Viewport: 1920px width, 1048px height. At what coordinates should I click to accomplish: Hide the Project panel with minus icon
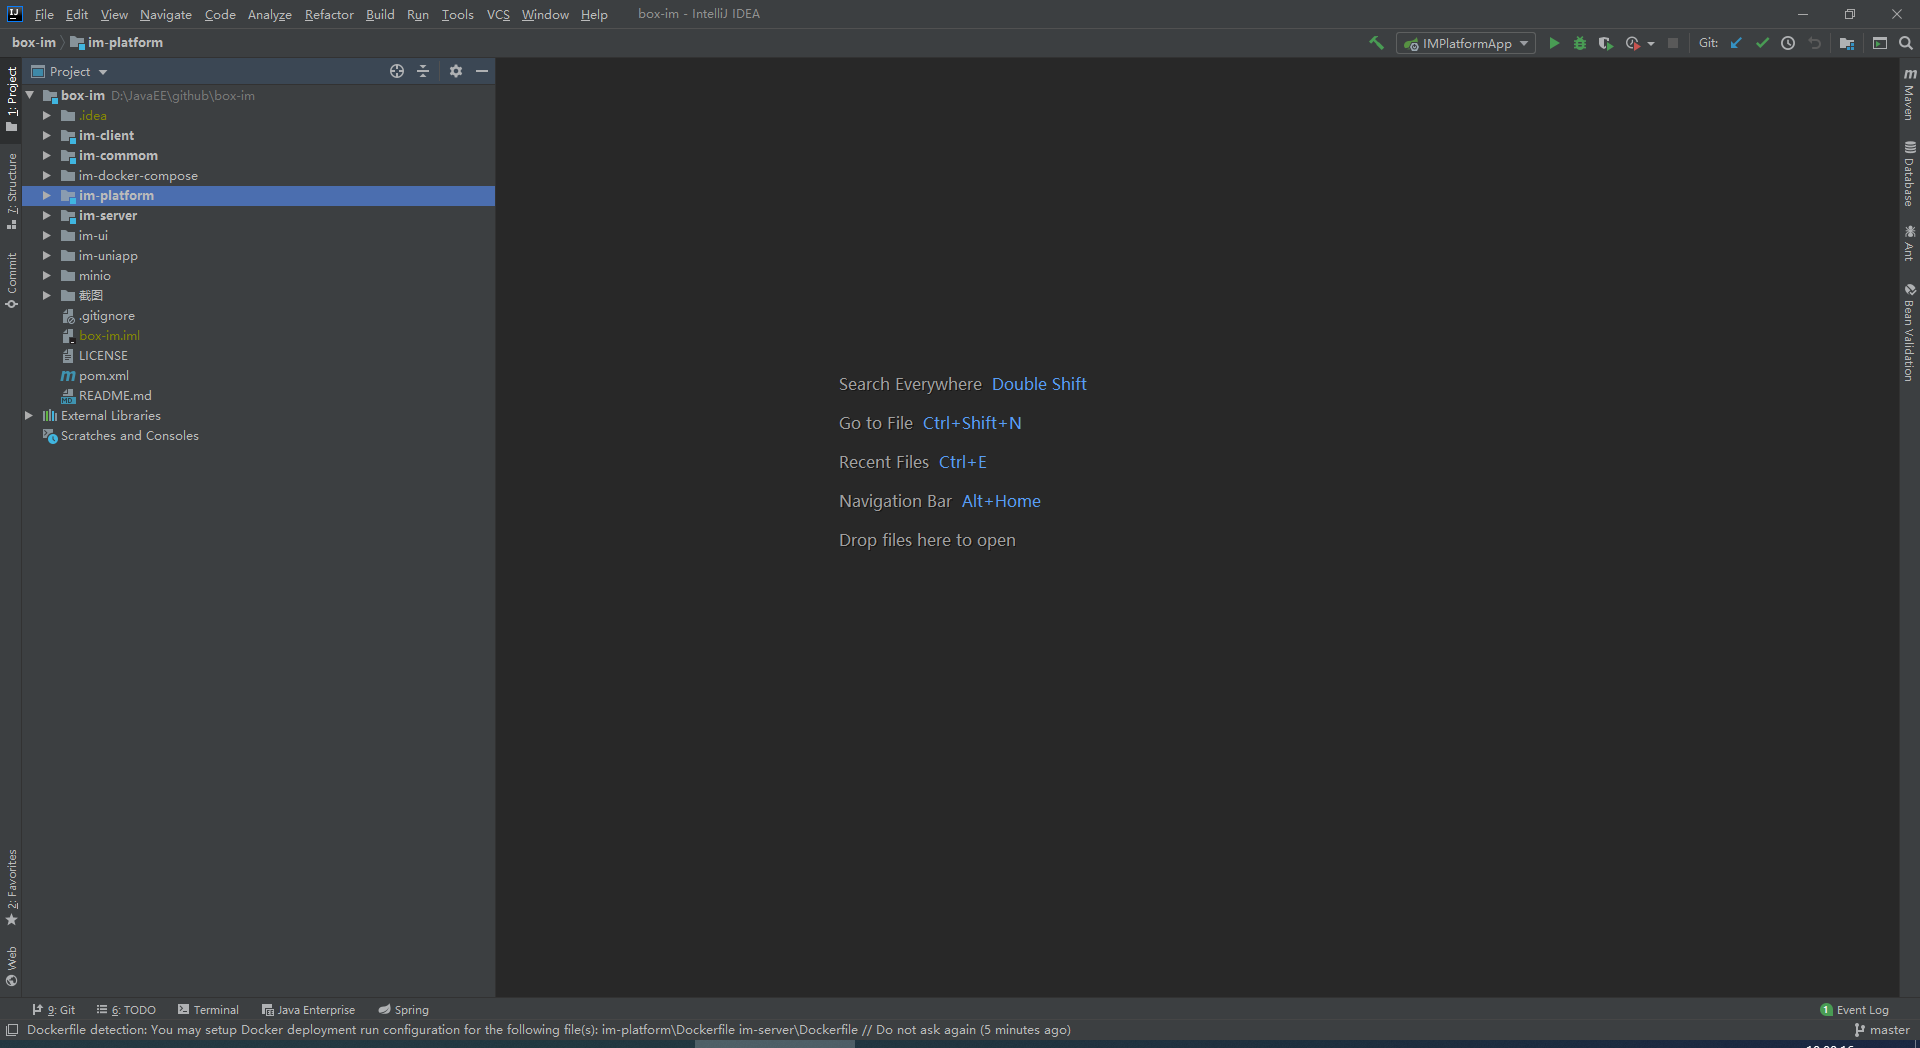(x=482, y=71)
